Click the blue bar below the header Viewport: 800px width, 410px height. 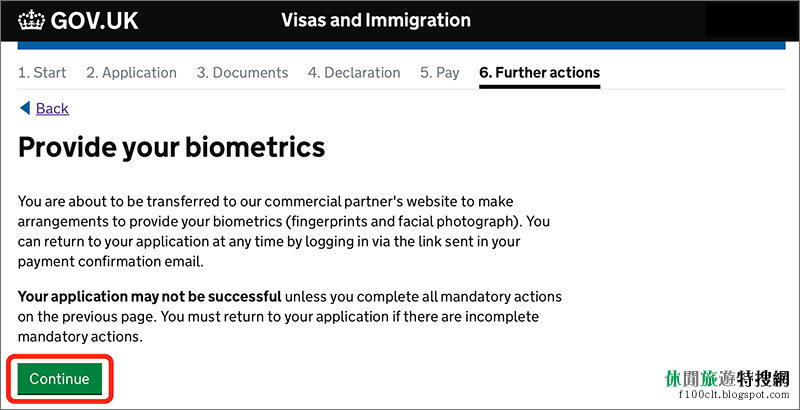pyautogui.click(x=401, y=45)
